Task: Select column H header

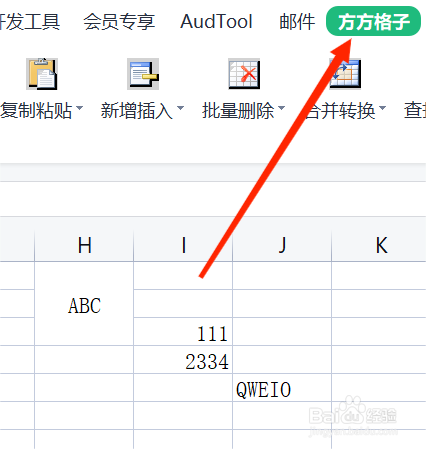Action: (84, 245)
